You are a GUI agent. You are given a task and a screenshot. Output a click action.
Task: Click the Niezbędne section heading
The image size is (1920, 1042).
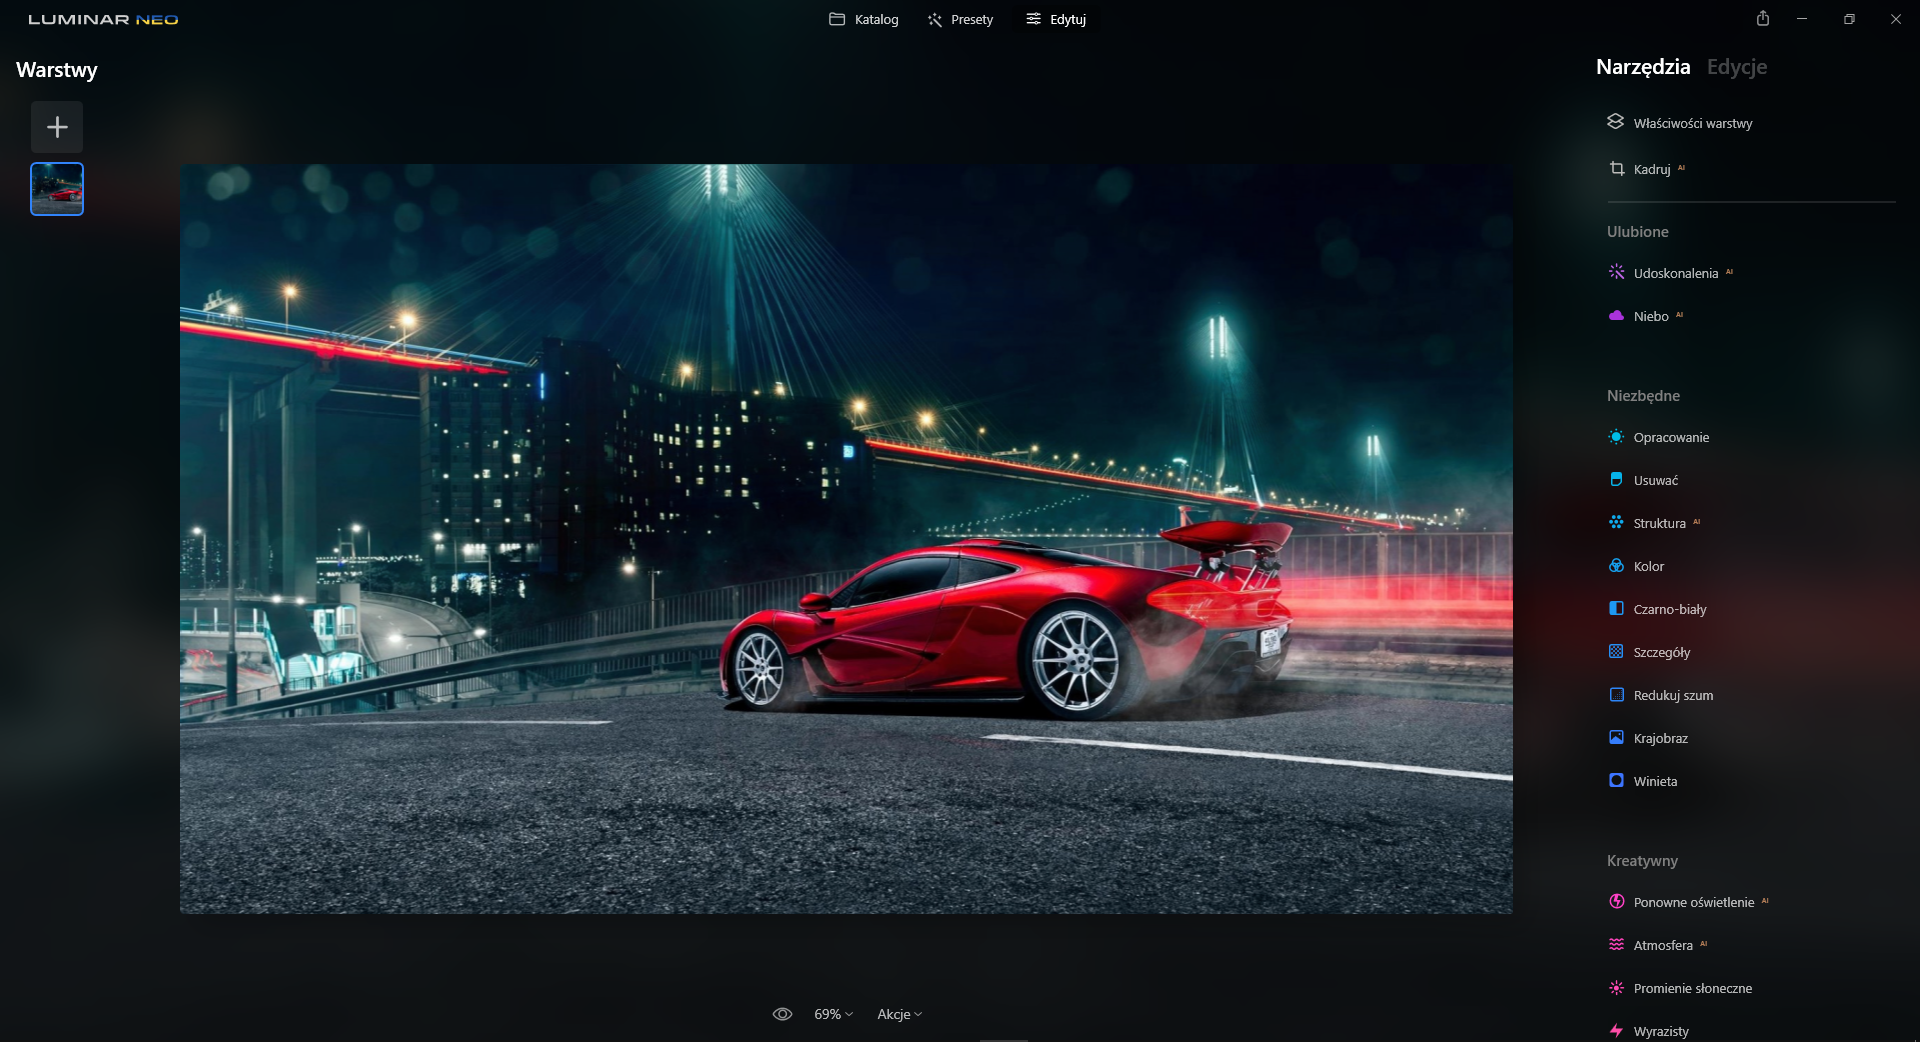(1643, 395)
